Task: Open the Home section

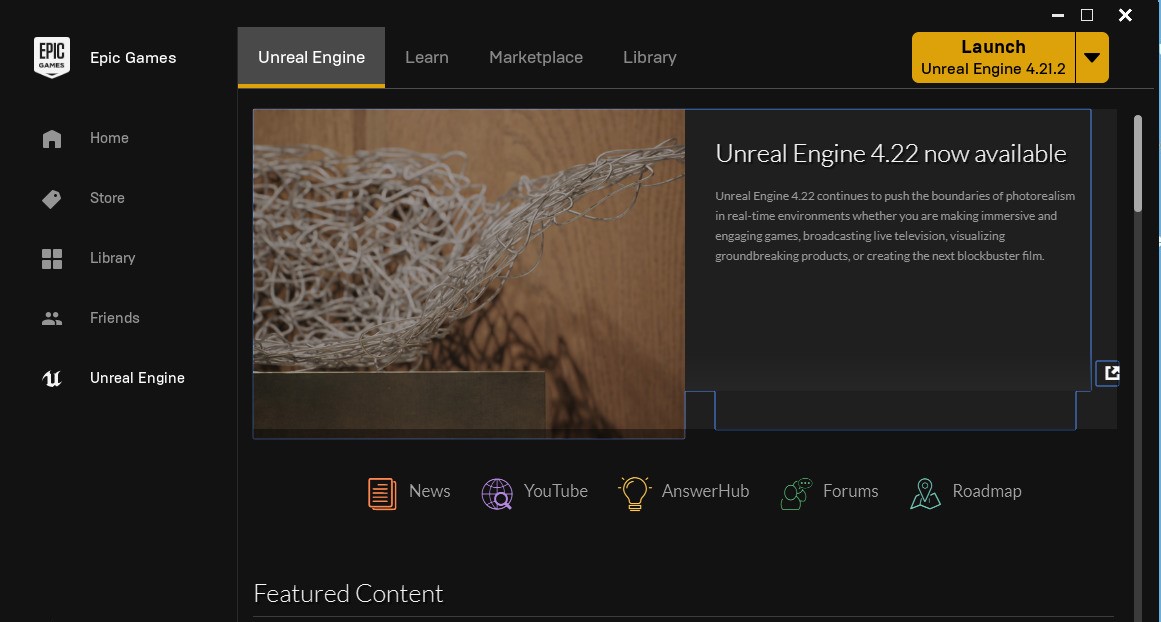Action: (x=51, y=138)
